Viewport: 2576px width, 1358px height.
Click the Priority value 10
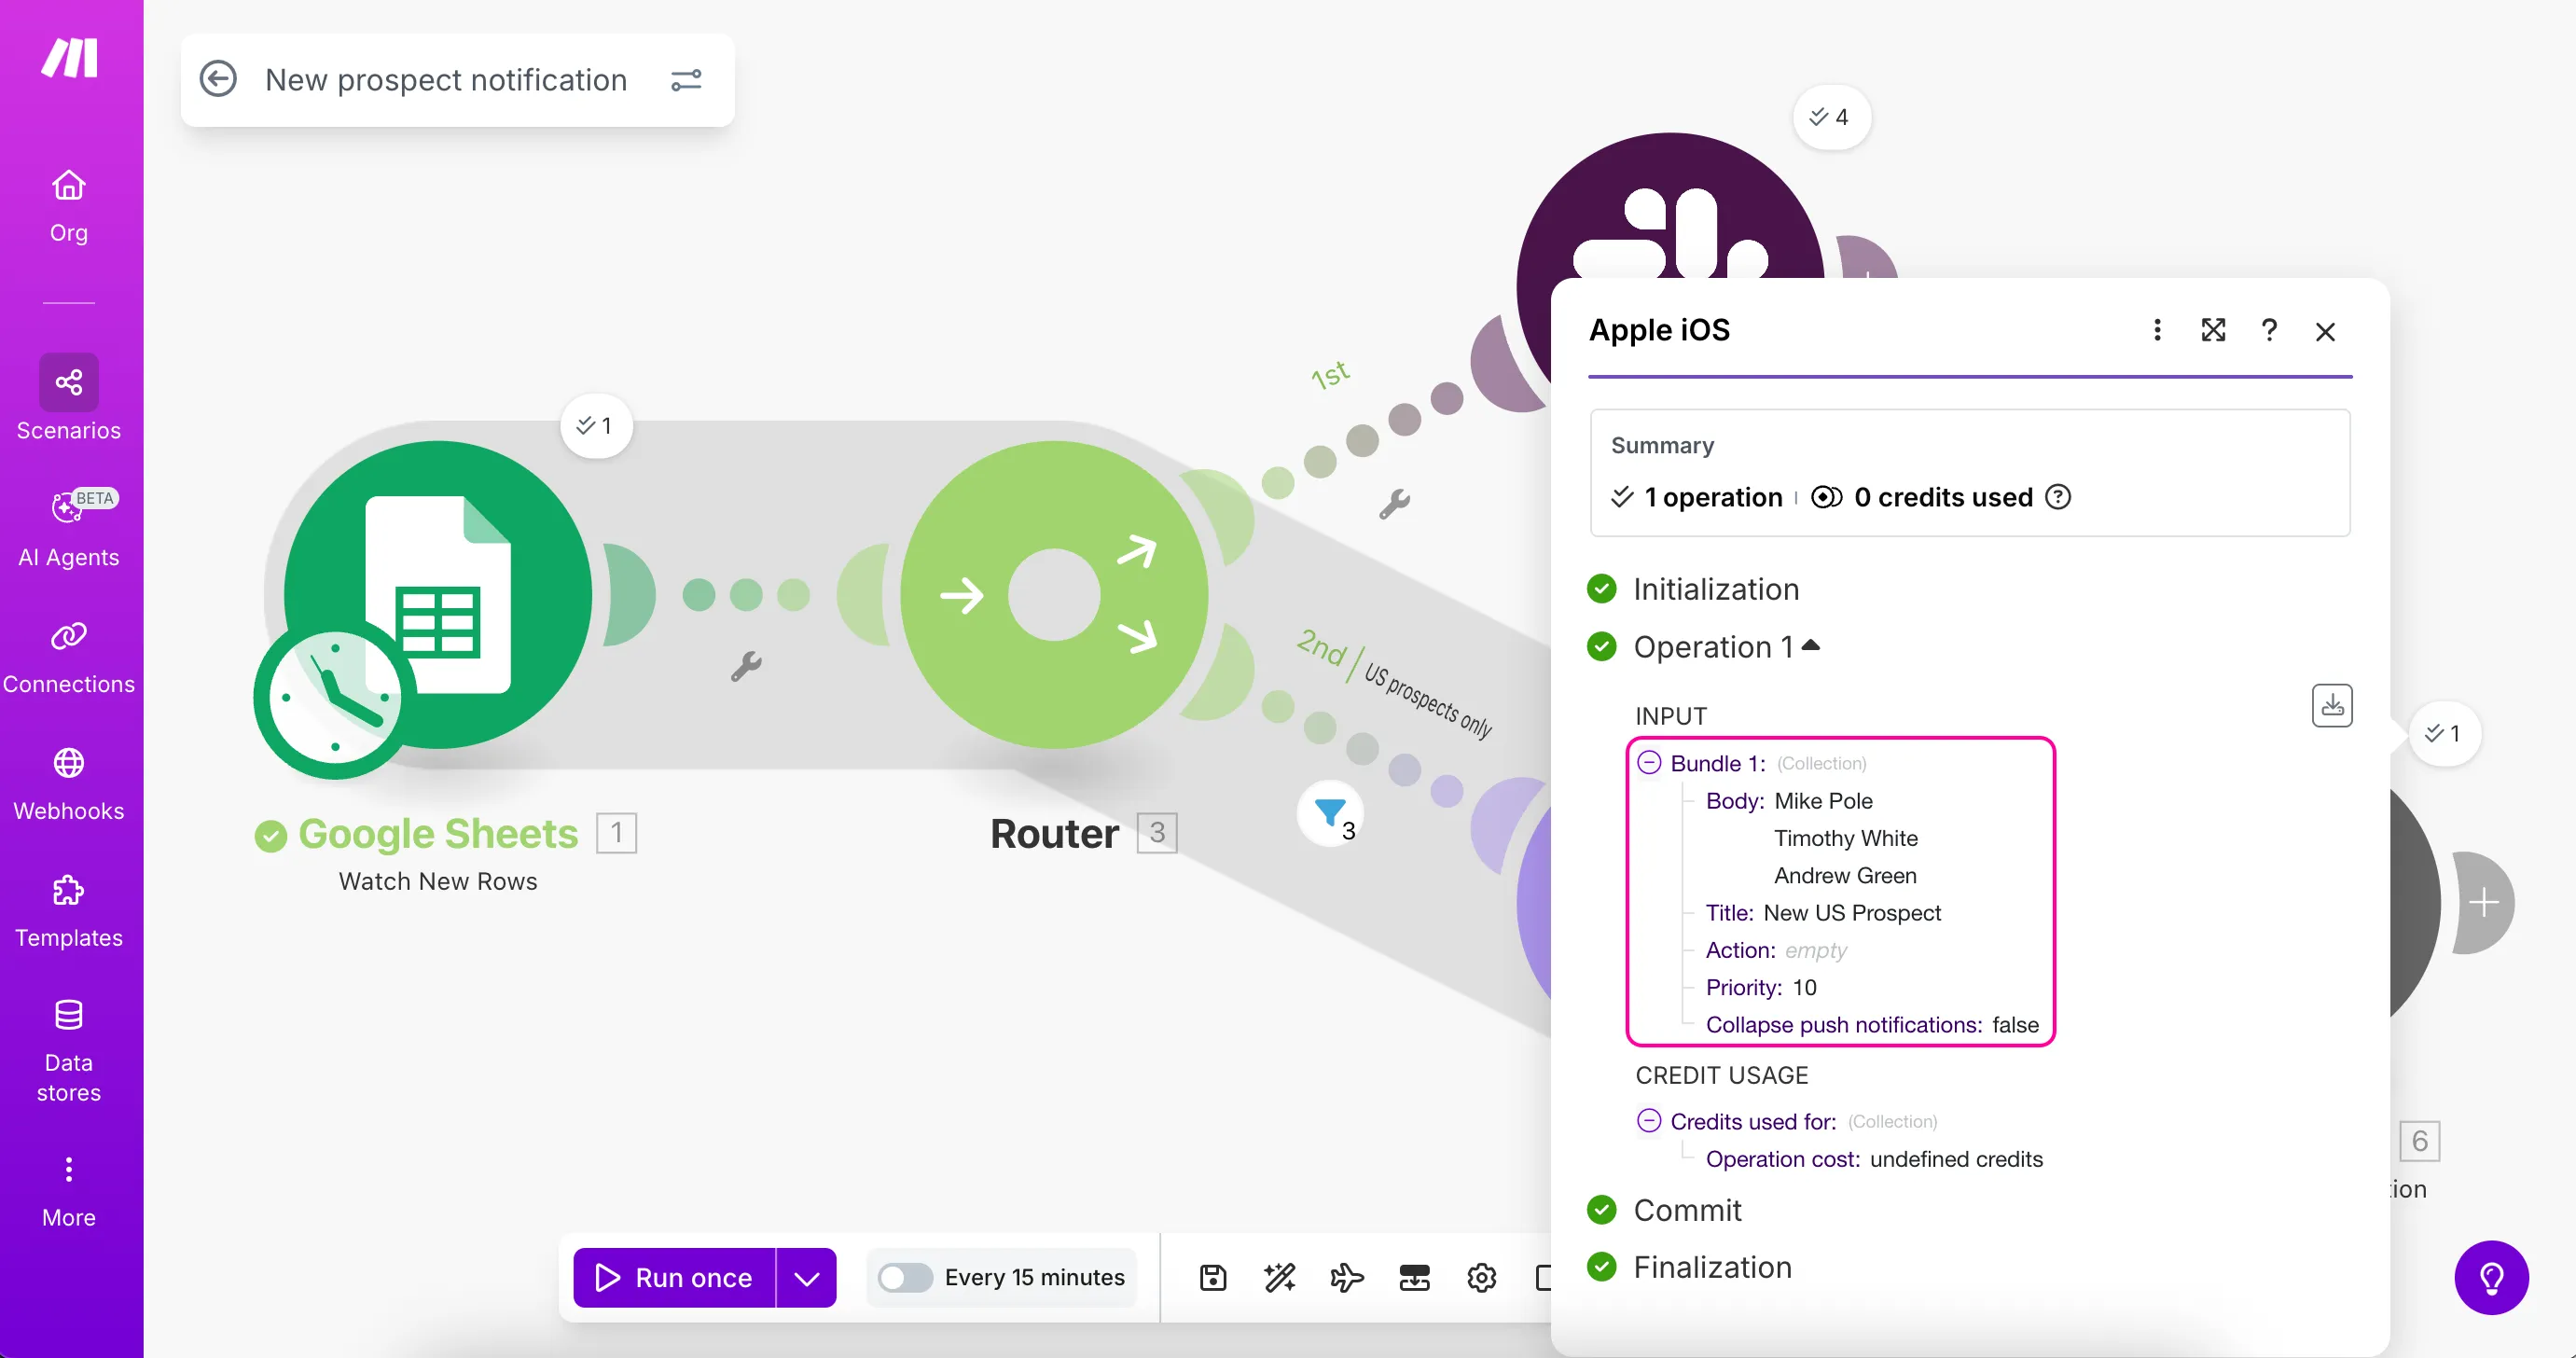coord(1804,987)
